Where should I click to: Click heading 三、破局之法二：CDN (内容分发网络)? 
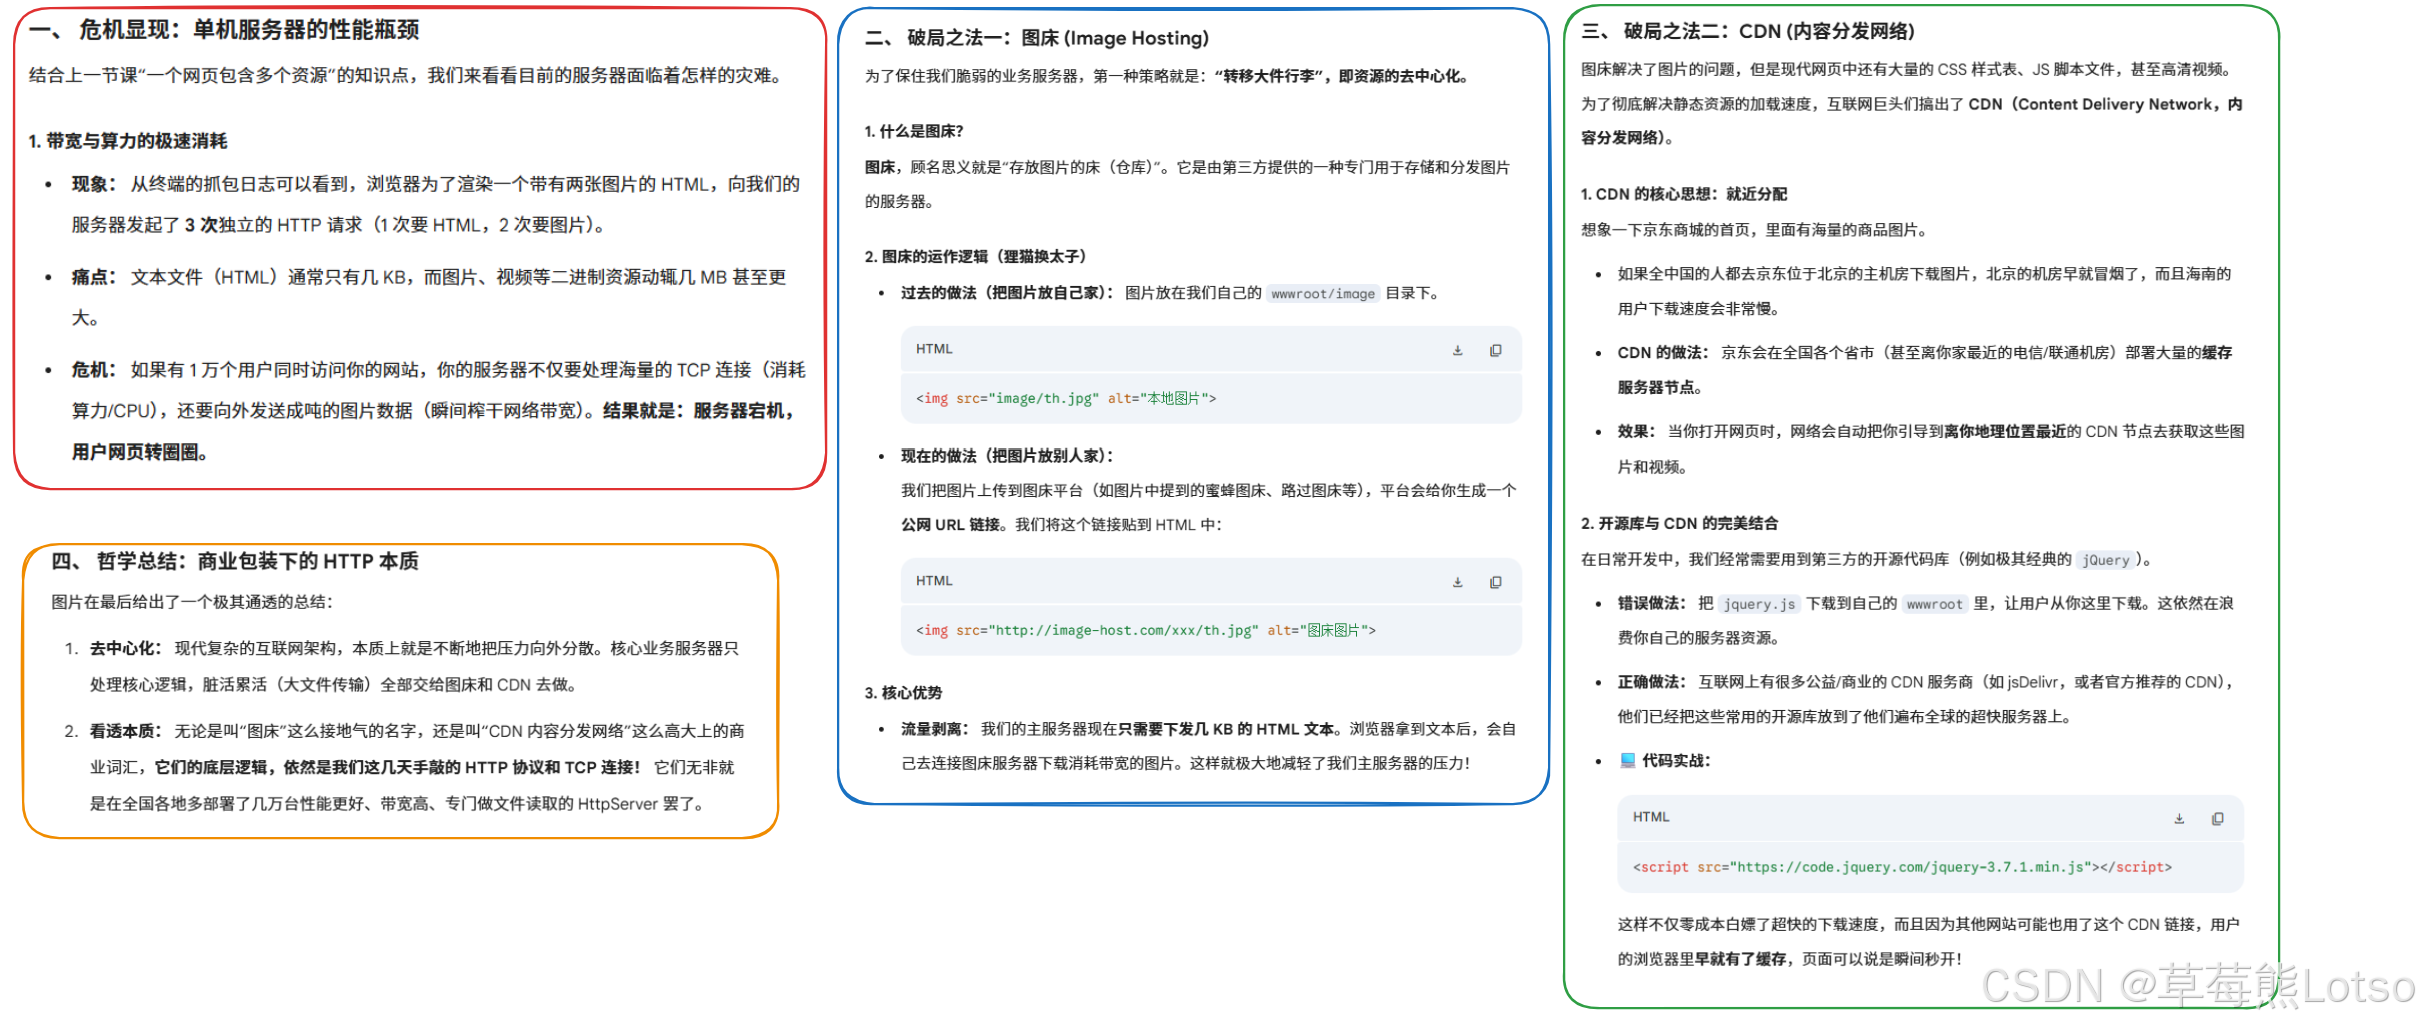coord(1748,31)
